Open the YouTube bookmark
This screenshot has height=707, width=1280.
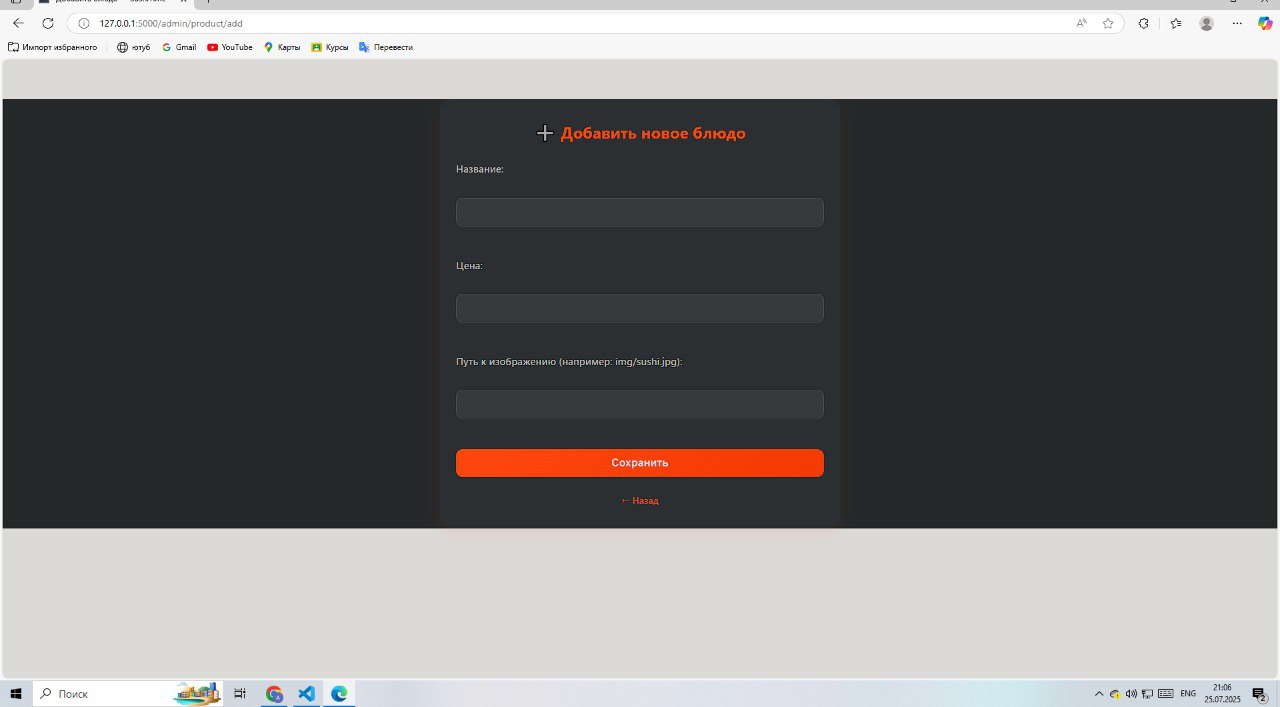(230, 47)
